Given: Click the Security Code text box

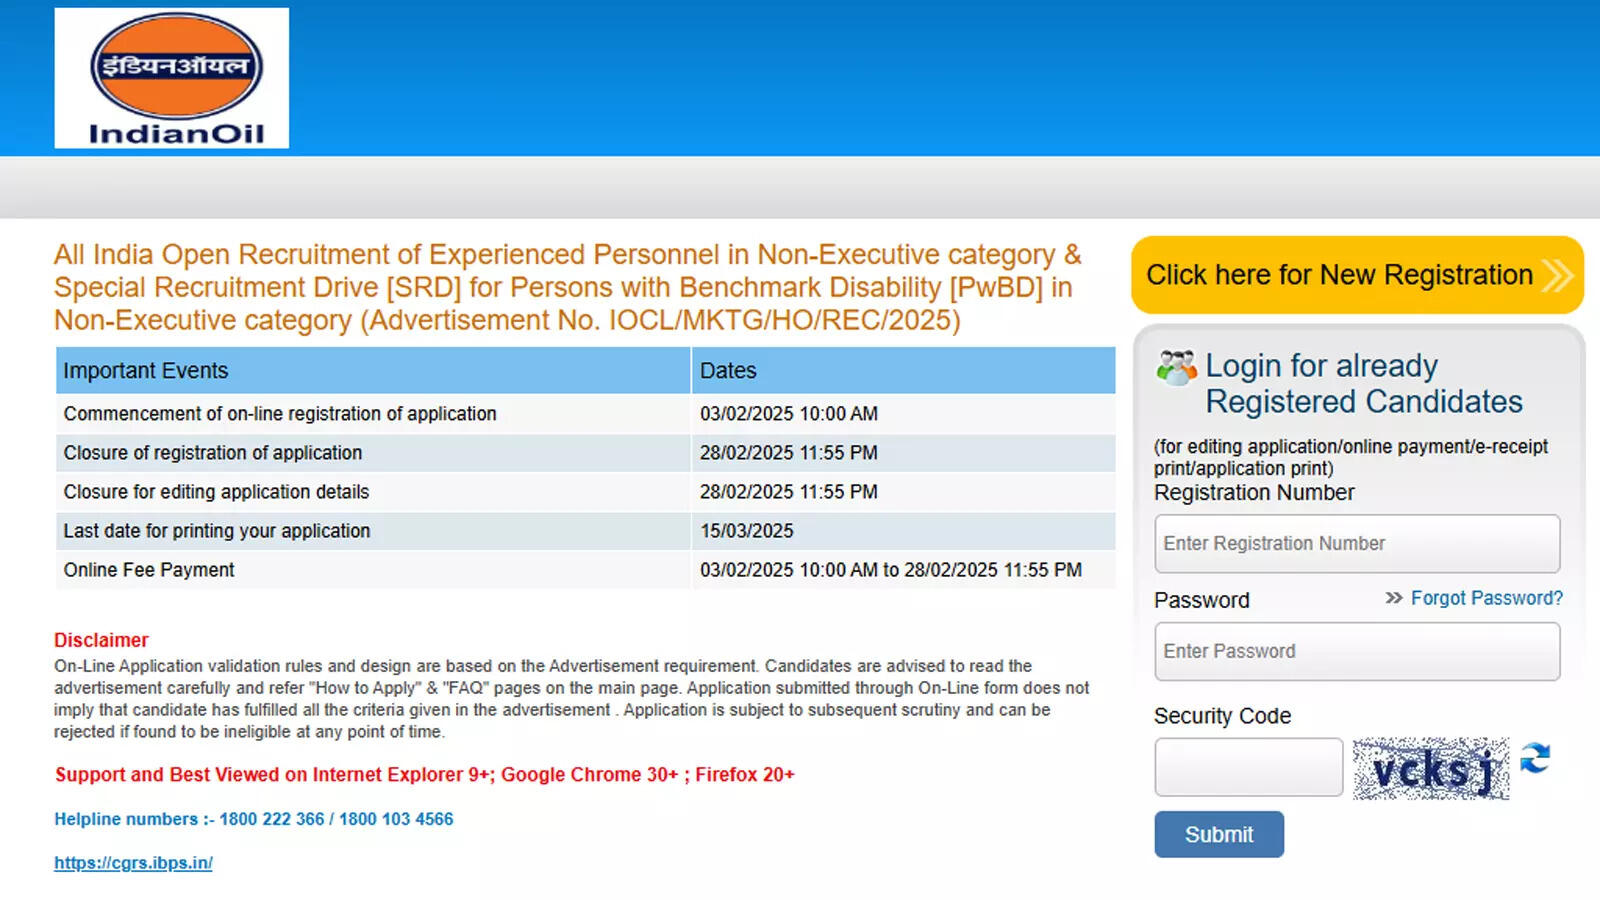Looking at the screenshot, I should (1248, 767).
